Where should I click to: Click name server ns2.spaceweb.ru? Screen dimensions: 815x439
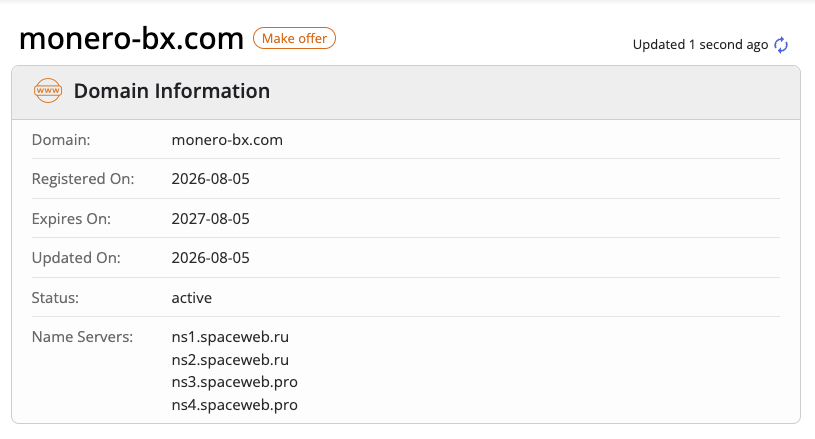pos(230,360)
